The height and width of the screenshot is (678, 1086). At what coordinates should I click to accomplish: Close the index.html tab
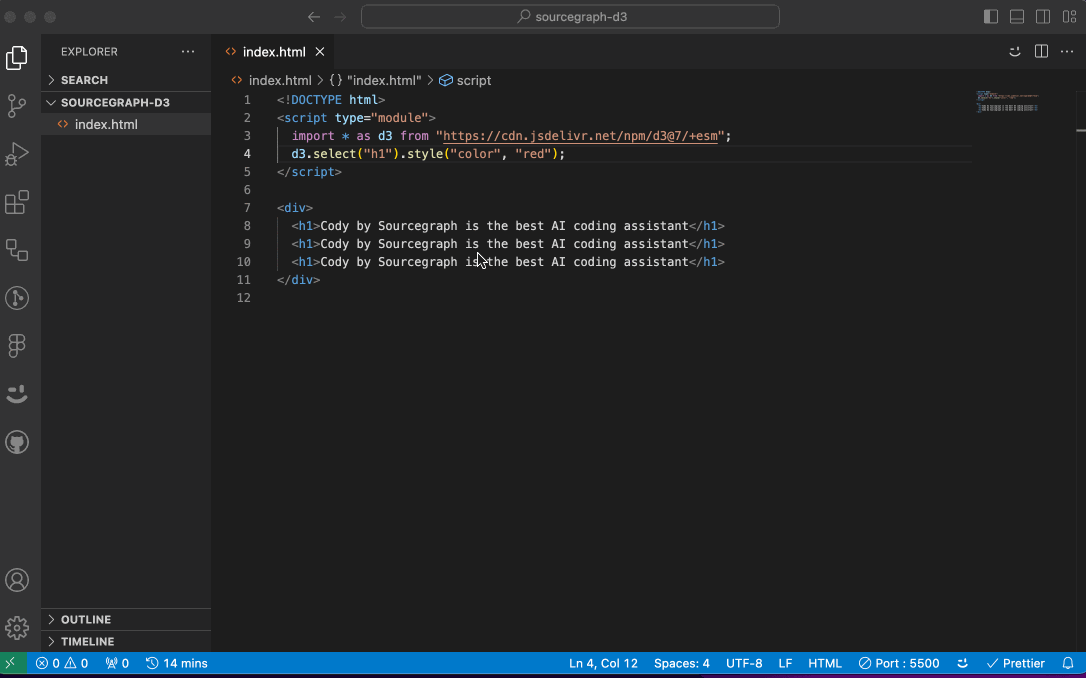point(320,52)
